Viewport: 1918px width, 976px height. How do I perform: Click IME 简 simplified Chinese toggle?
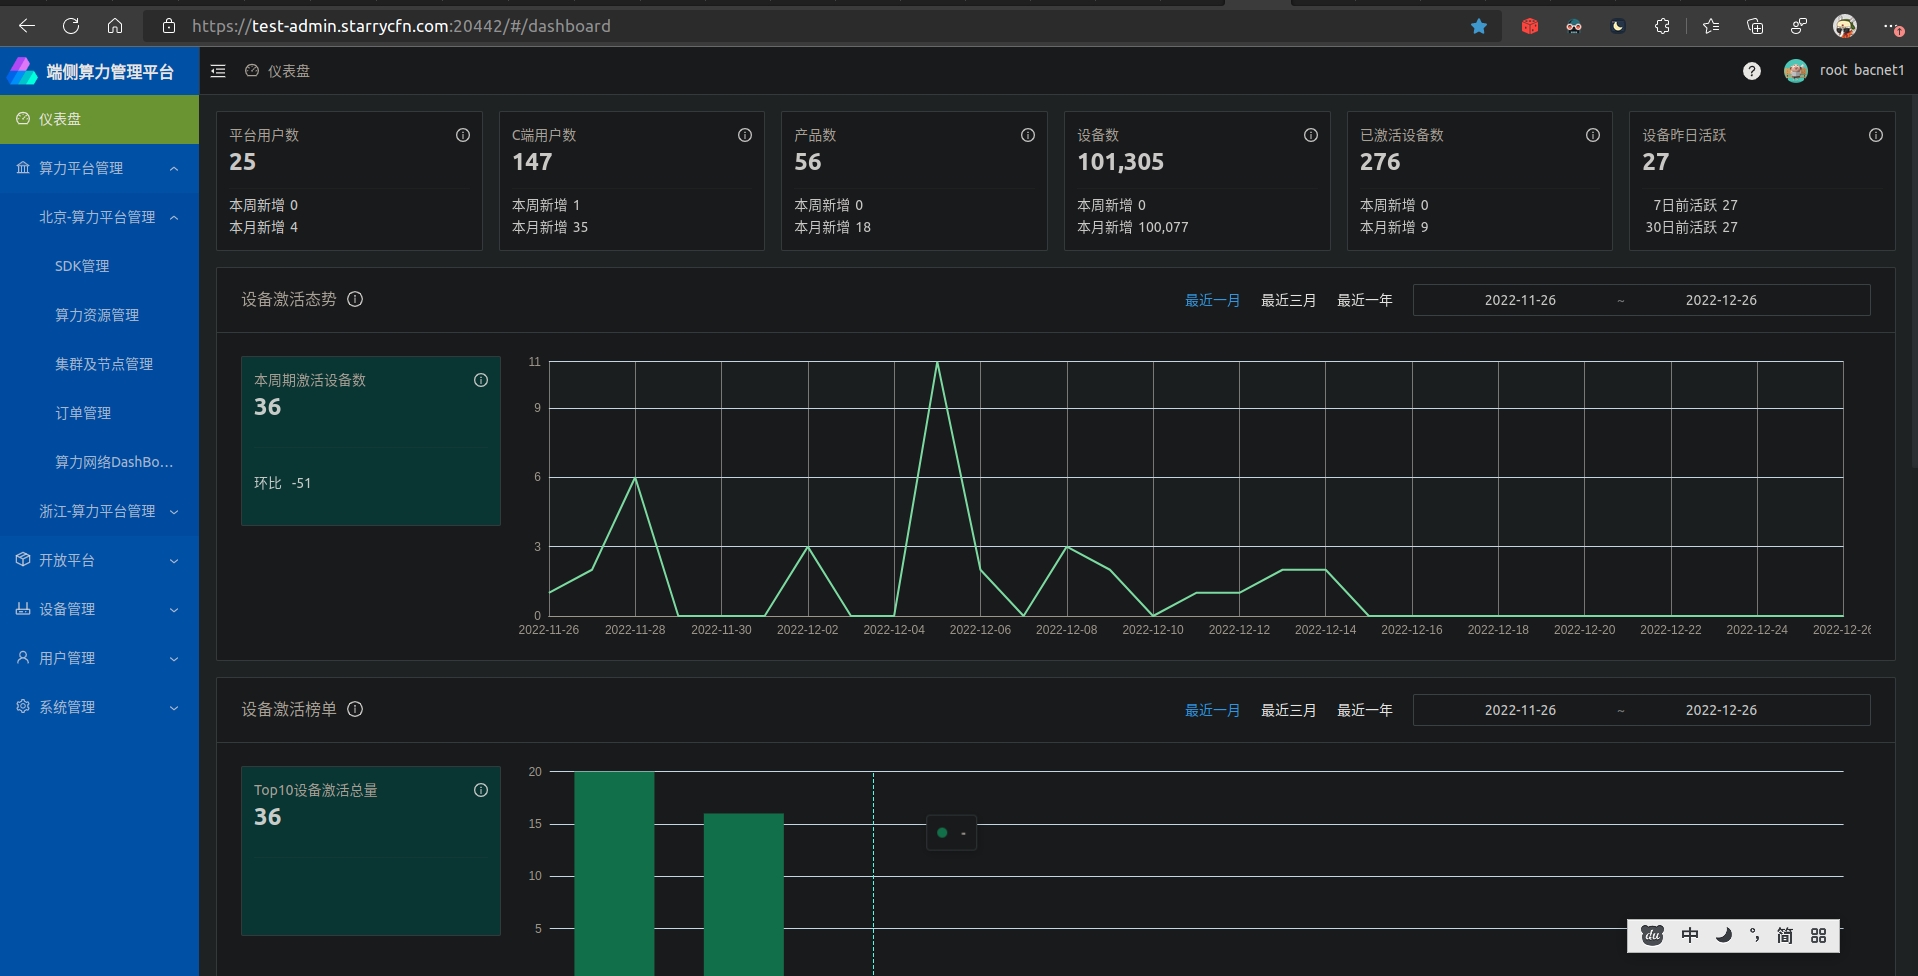click(x=1785, y=935)
